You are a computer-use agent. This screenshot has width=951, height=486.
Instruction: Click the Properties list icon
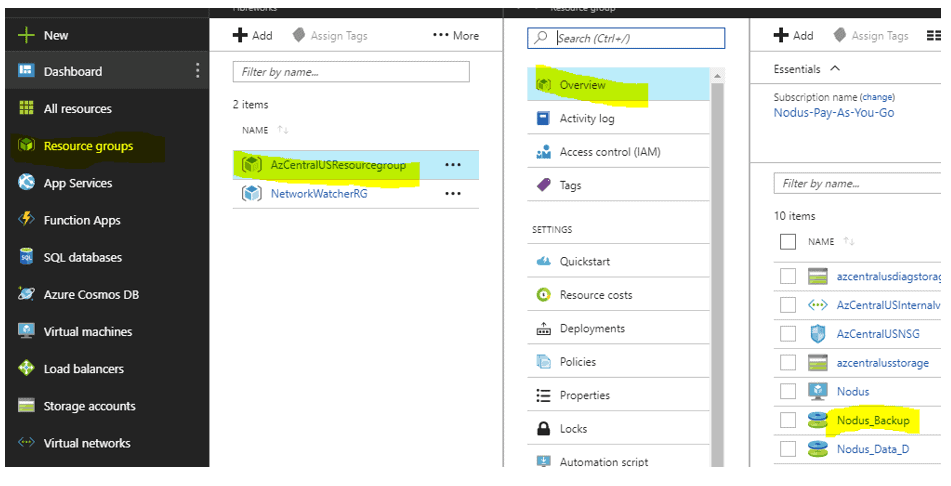click(x=543, y=396)
